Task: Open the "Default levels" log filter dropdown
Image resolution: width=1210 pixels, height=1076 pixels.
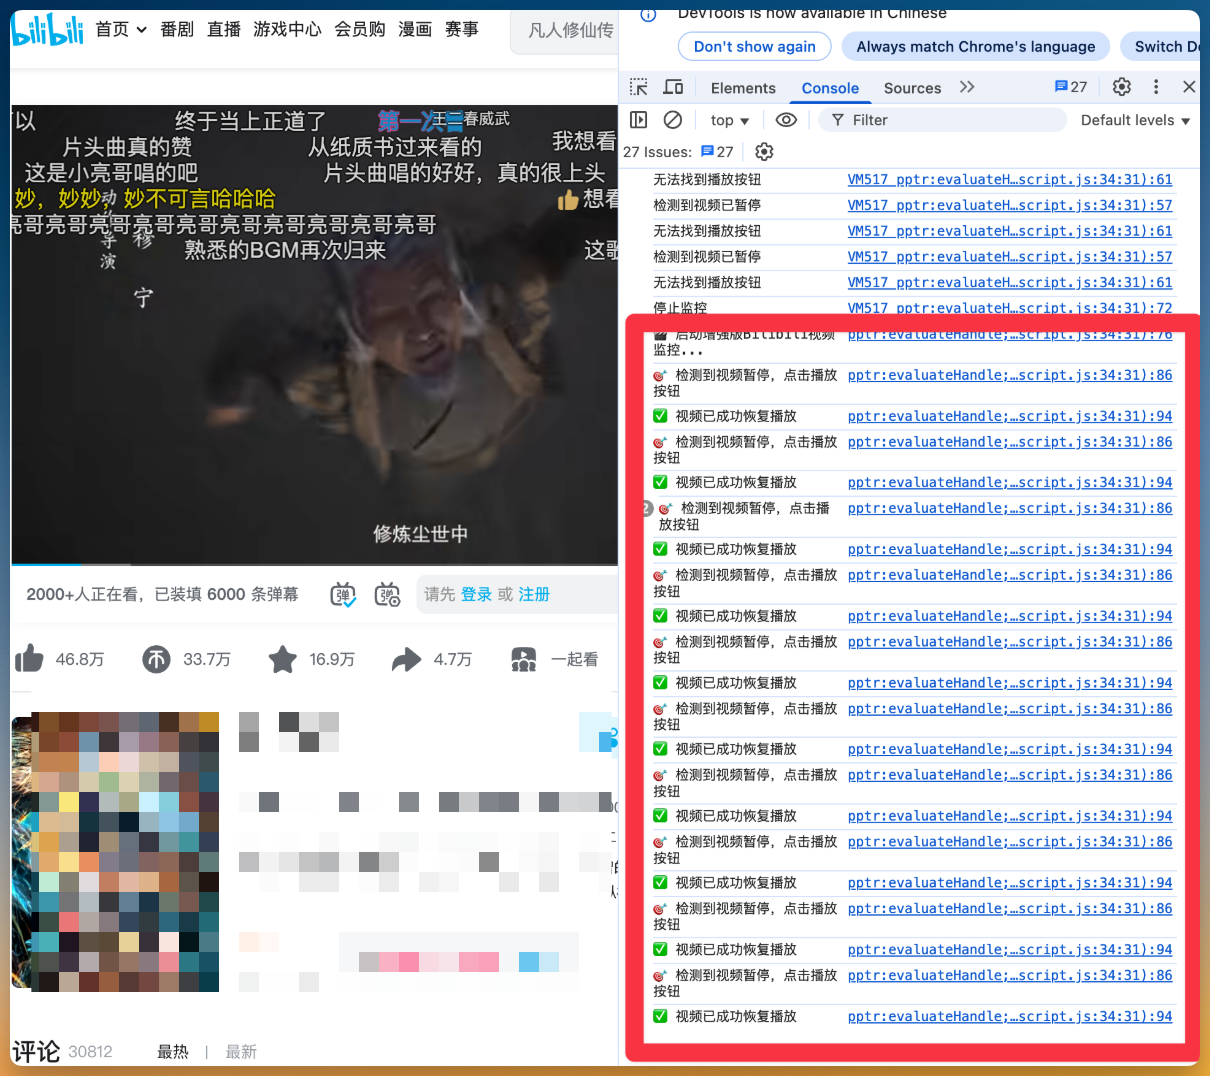Action: point(1134,119)
